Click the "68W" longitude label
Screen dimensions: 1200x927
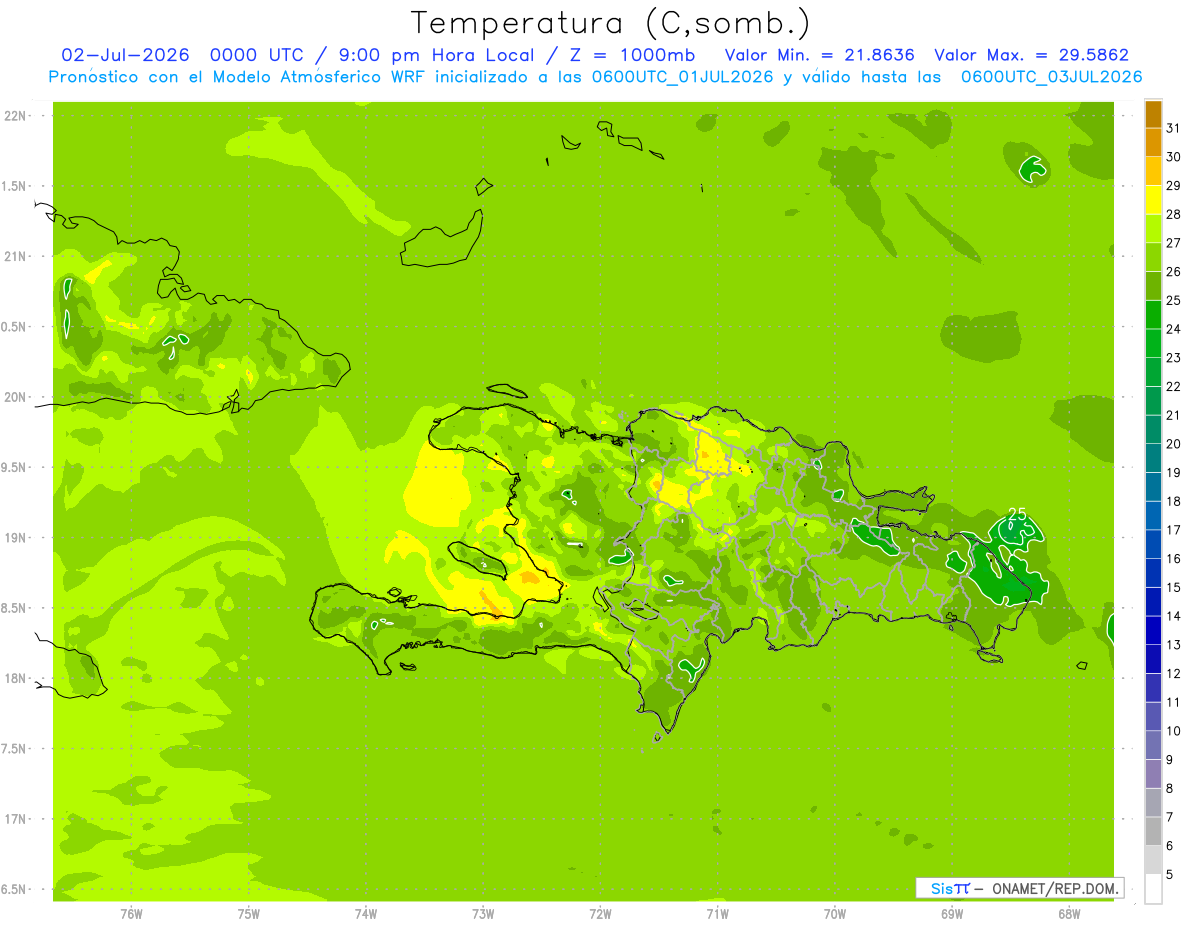pyautogui.click(x=1069, y=914)
